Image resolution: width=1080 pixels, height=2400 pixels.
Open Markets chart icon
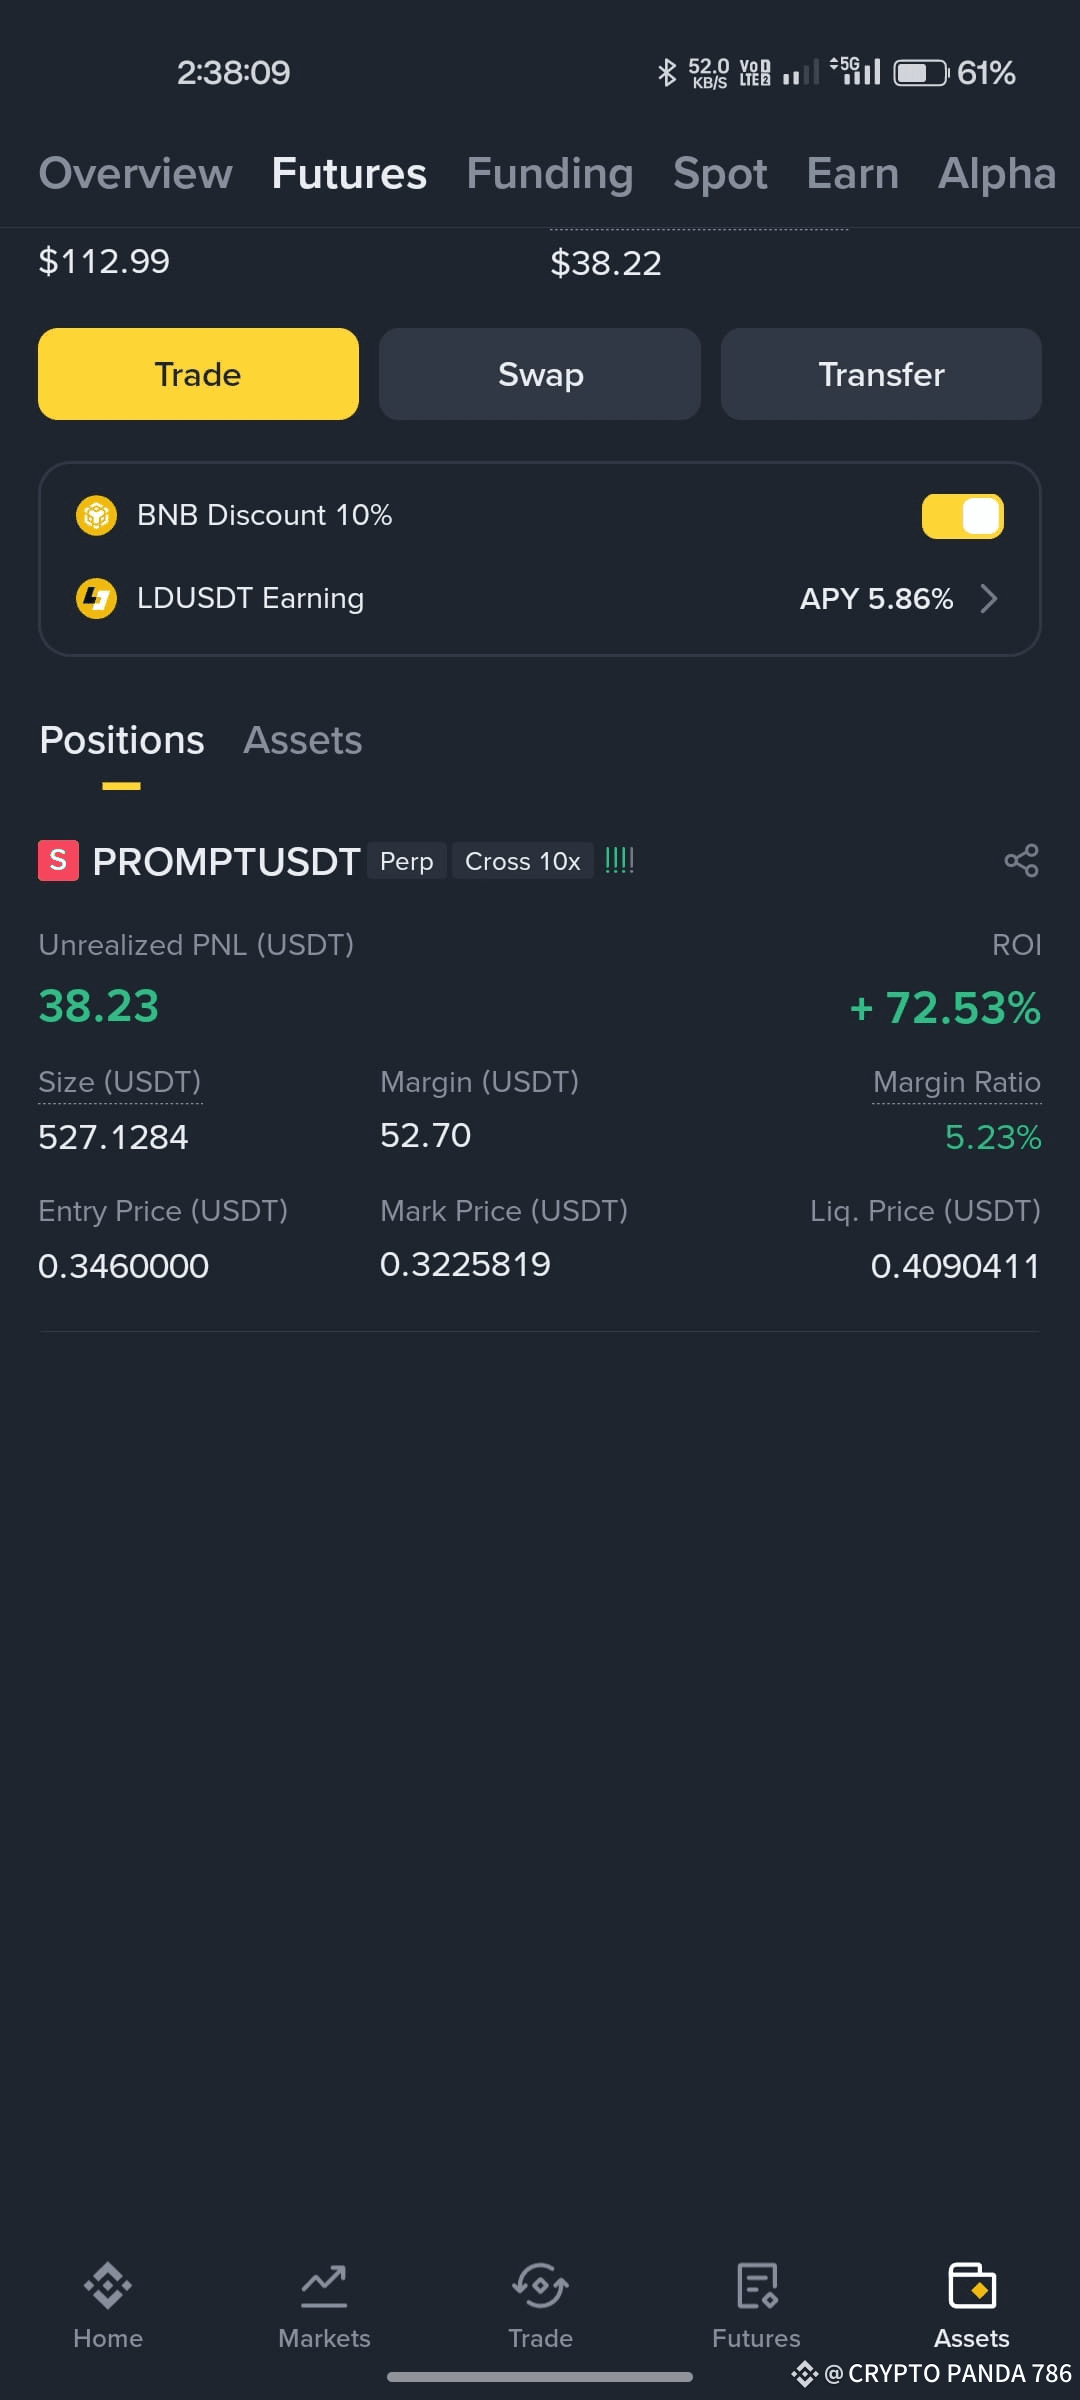324,2286
